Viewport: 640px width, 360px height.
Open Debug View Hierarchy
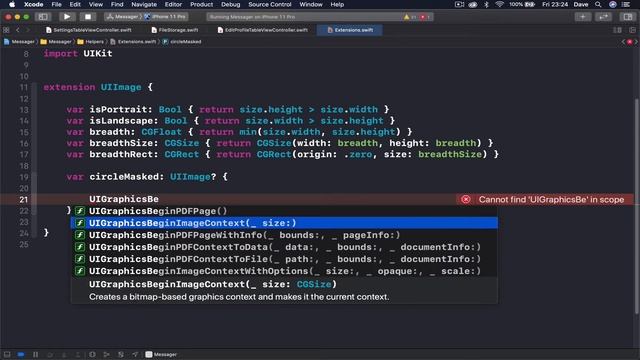pyautogui.click(x=92, y=354)
